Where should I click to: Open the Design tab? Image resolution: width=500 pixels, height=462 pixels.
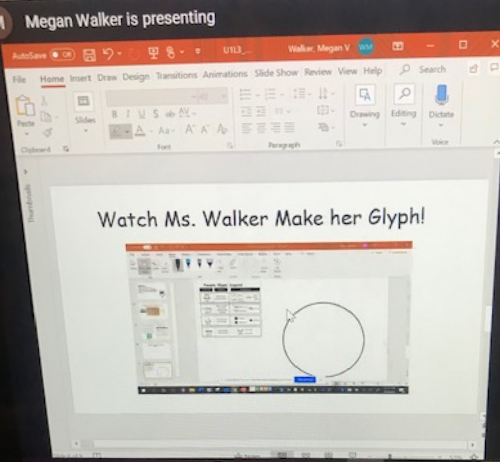136,77
